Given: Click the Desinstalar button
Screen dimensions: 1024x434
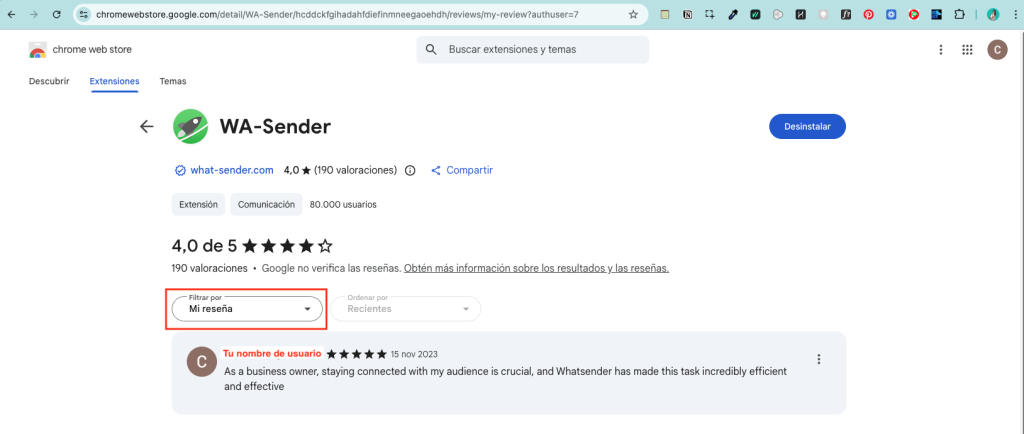Looking at the screenshot, I should click(807, 126).
